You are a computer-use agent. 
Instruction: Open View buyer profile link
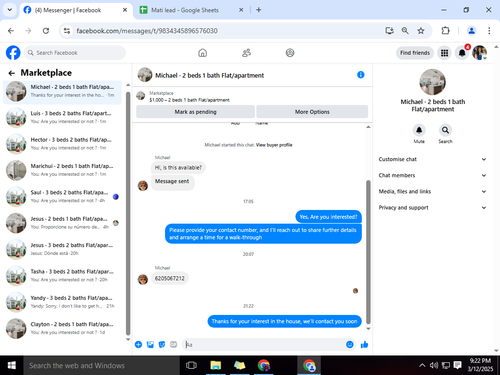pyautogui.click(x=274, y=145)
